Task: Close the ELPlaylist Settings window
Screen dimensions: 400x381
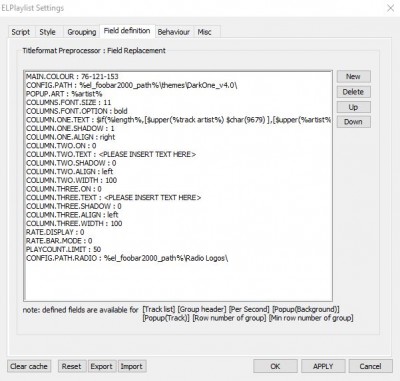Action: 390,8
